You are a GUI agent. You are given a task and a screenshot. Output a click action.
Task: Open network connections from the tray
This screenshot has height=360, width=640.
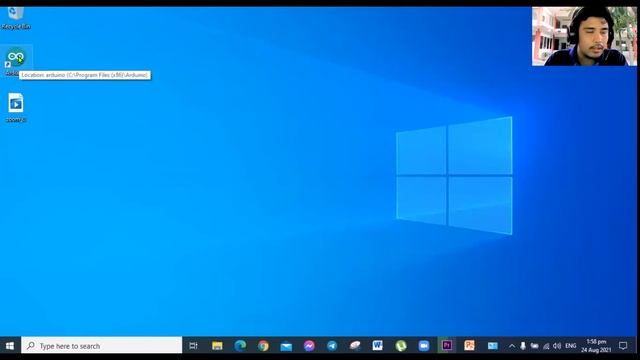pyautogui.click(x=546, y=346)
